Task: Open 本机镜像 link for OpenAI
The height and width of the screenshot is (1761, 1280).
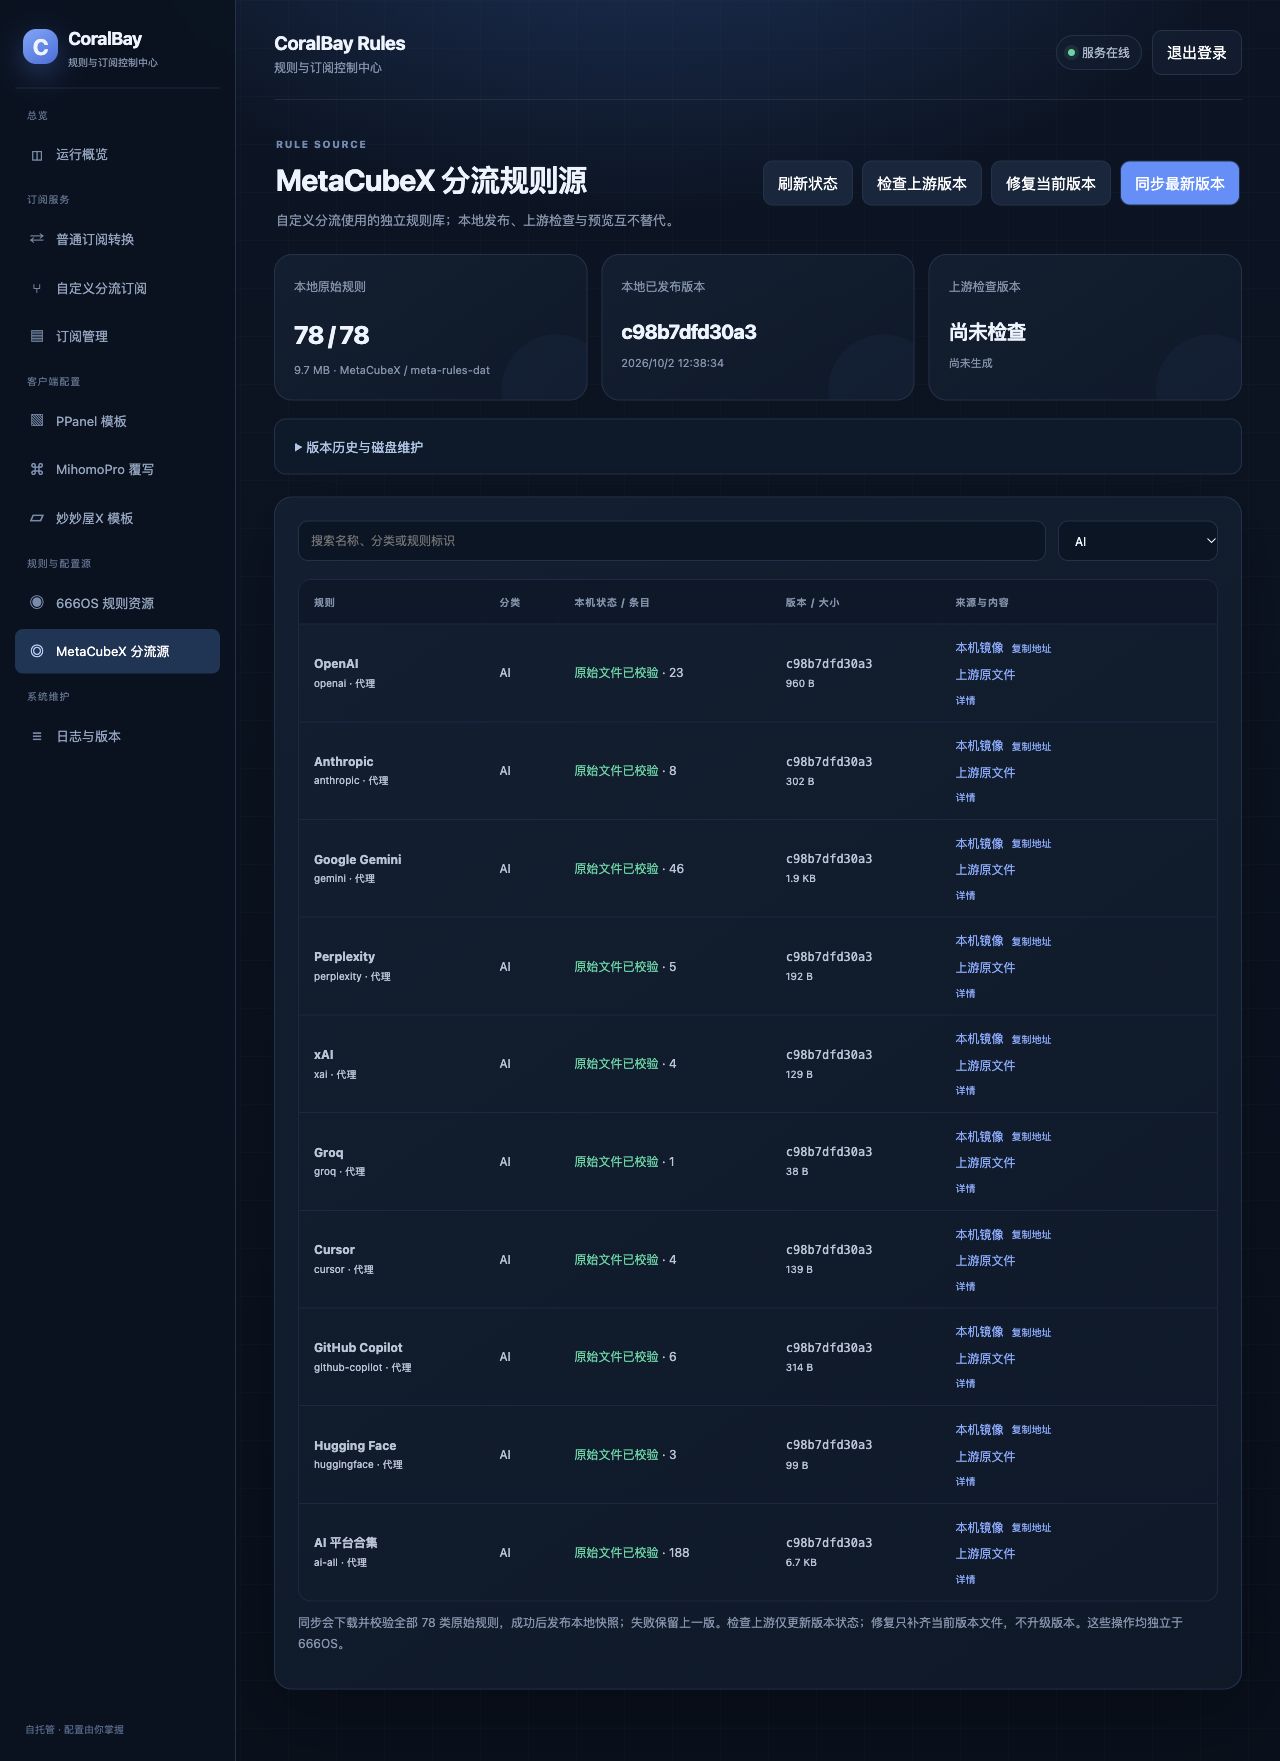Action: pos(979,648)
